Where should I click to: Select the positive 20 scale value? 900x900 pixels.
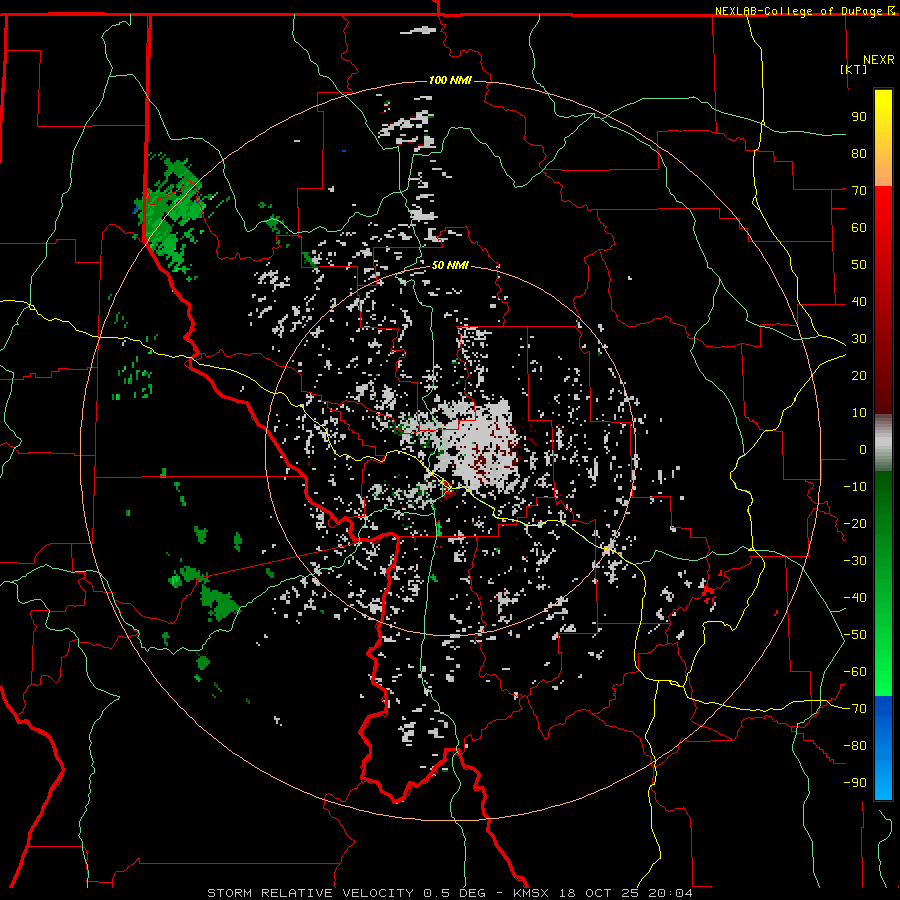tap(859, 376)
